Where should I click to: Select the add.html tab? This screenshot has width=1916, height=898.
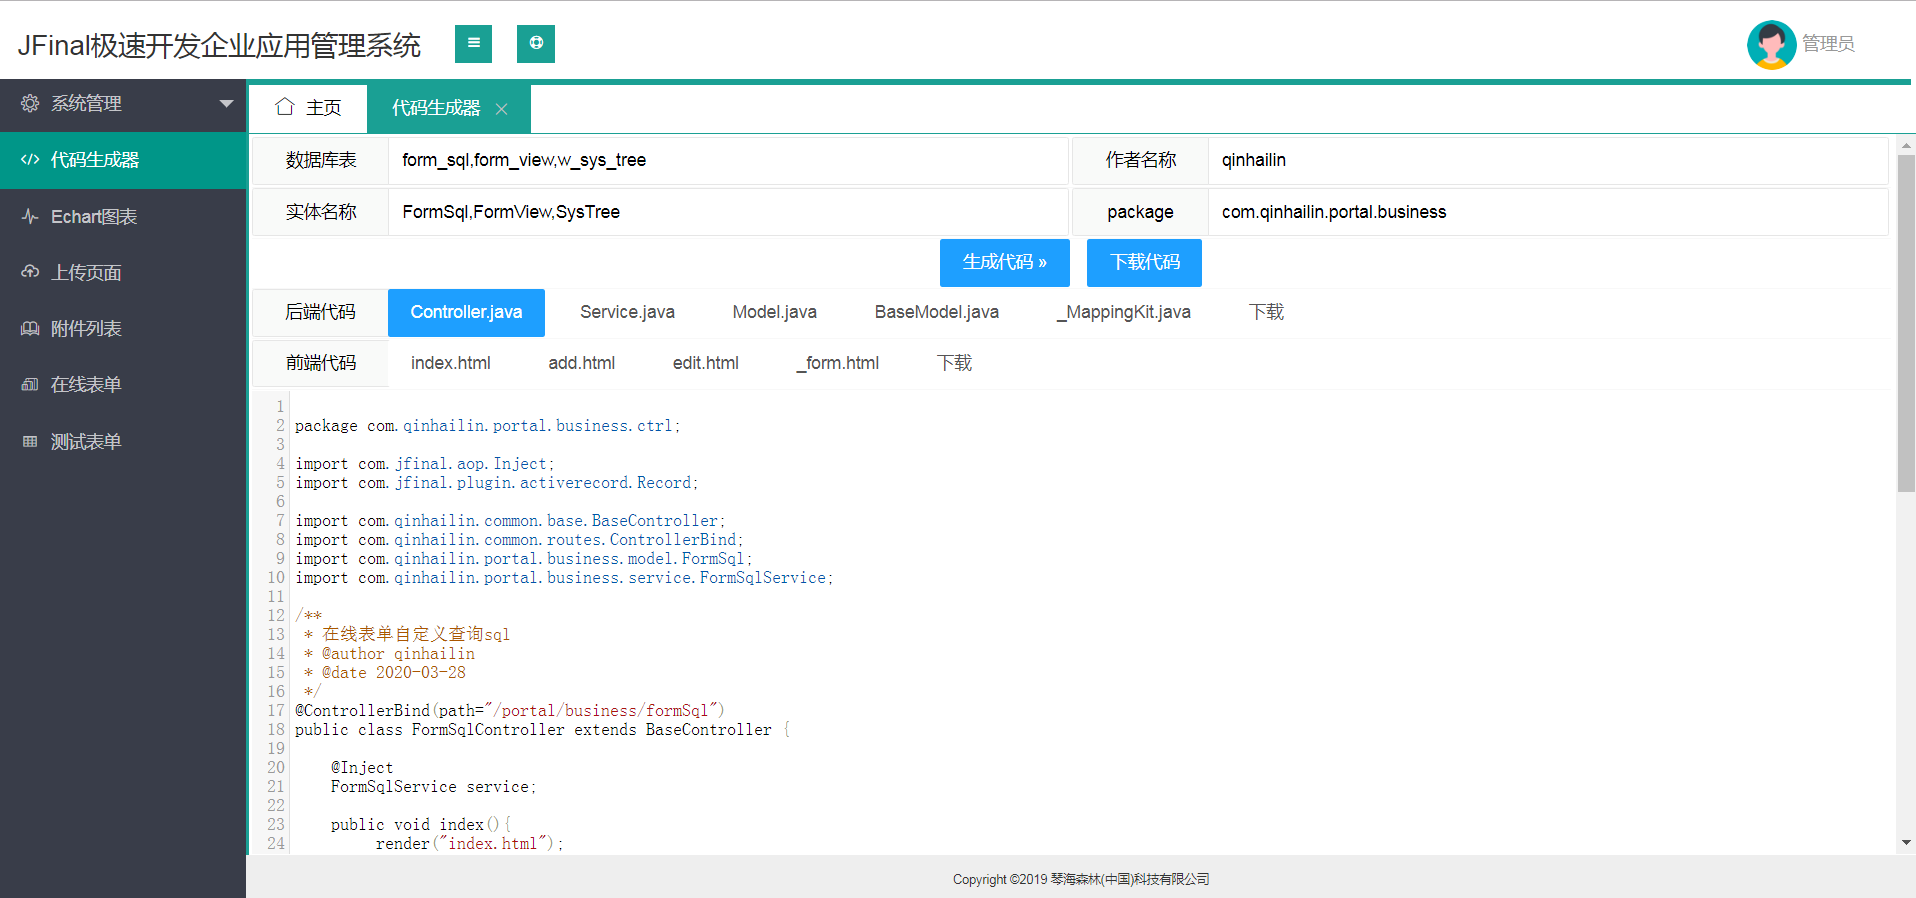click(x=581, y=363)
